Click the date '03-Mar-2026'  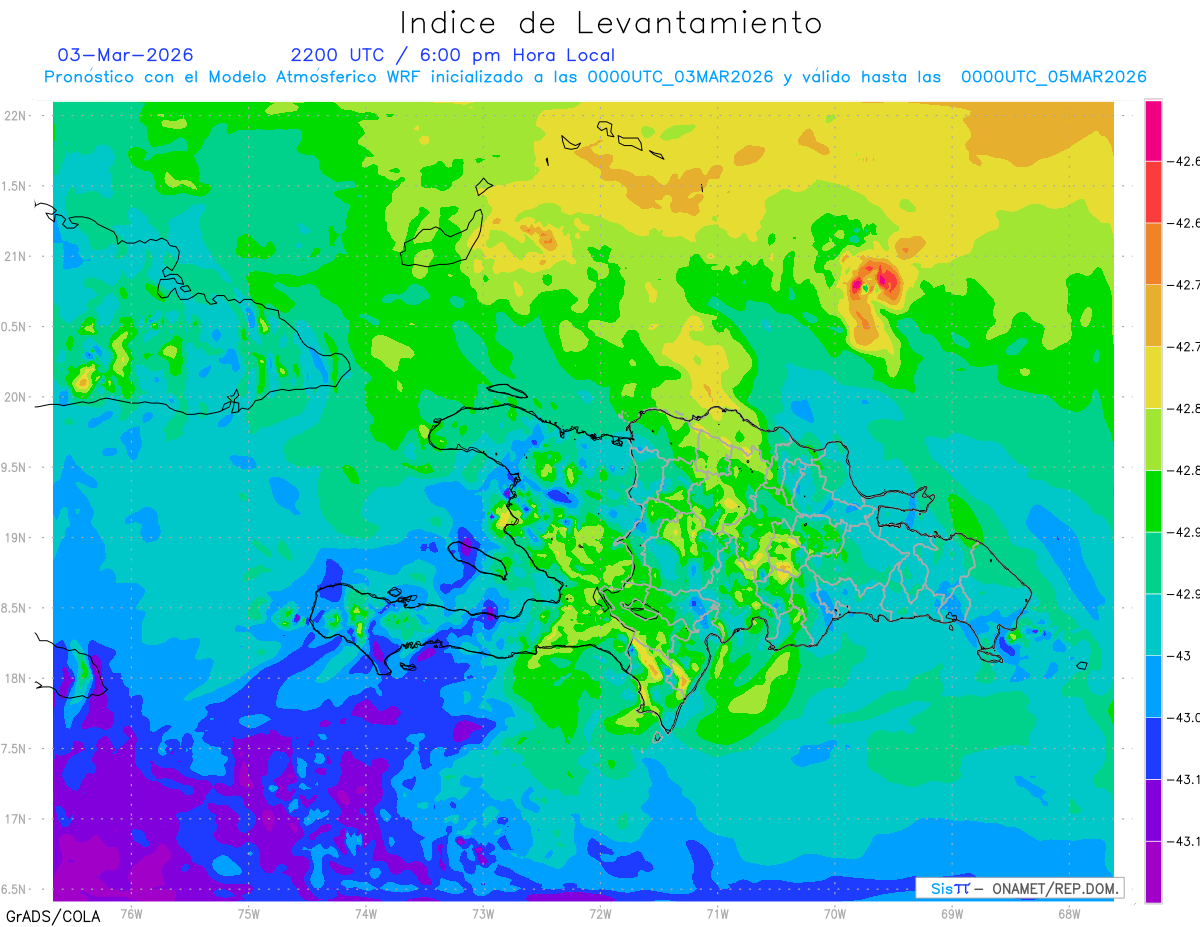[x=126, y=55]
